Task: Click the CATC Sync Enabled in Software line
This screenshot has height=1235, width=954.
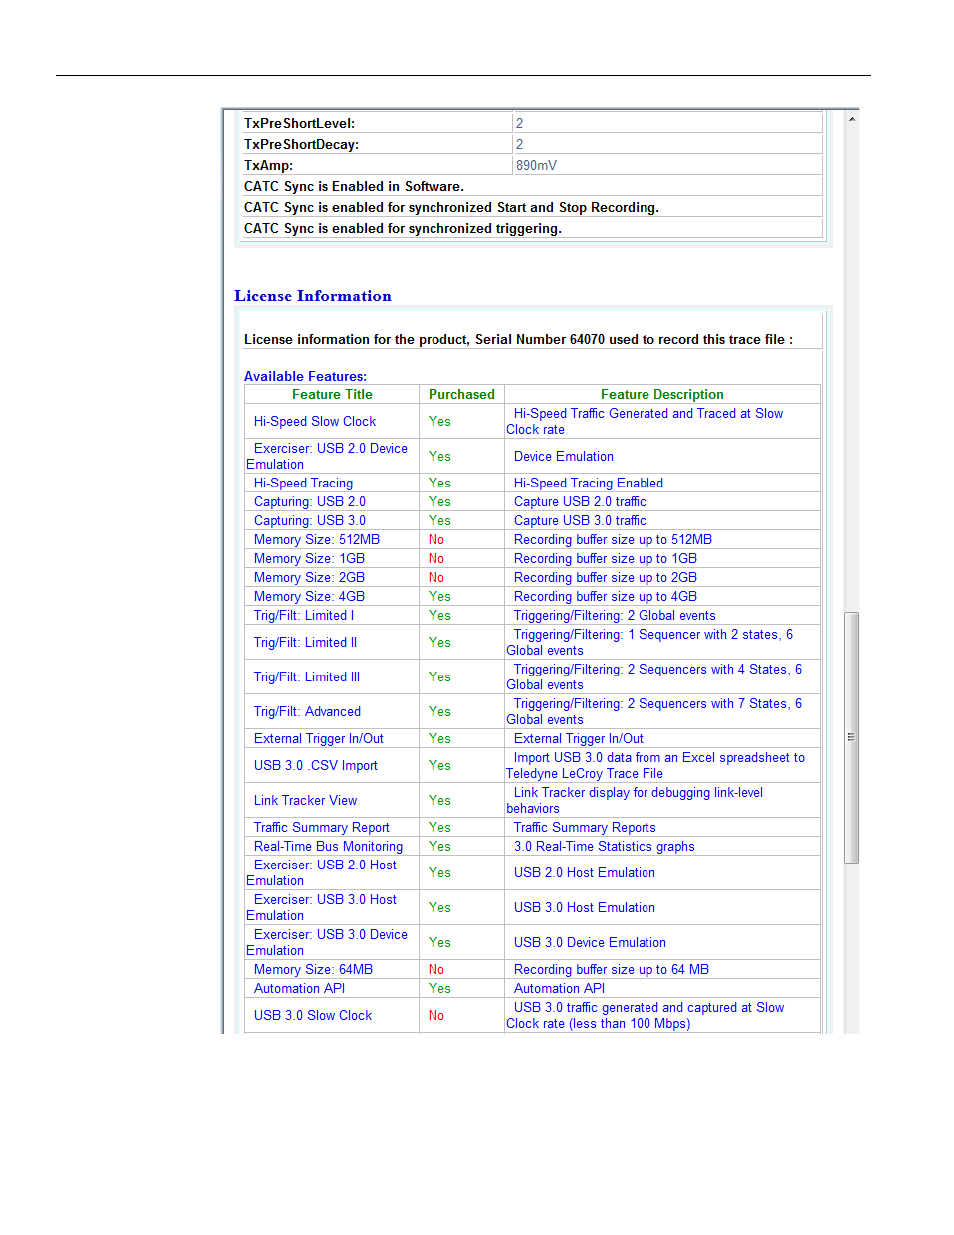Action: click(x=354, y=187)
